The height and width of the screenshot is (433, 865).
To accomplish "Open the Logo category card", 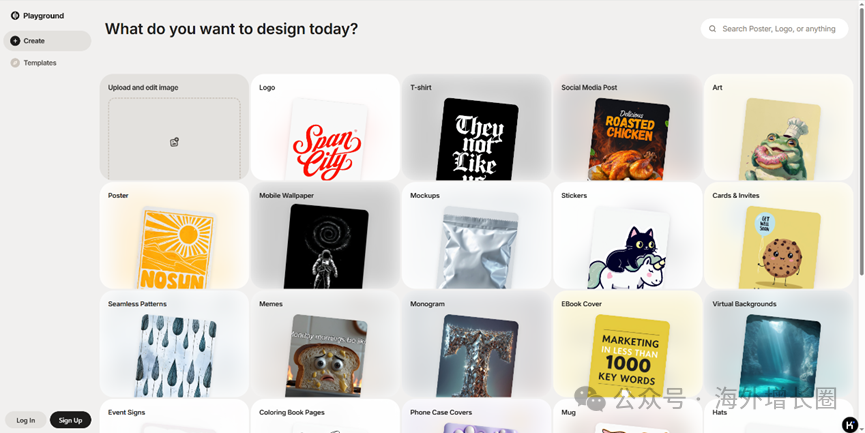I will tap(325, 127).
